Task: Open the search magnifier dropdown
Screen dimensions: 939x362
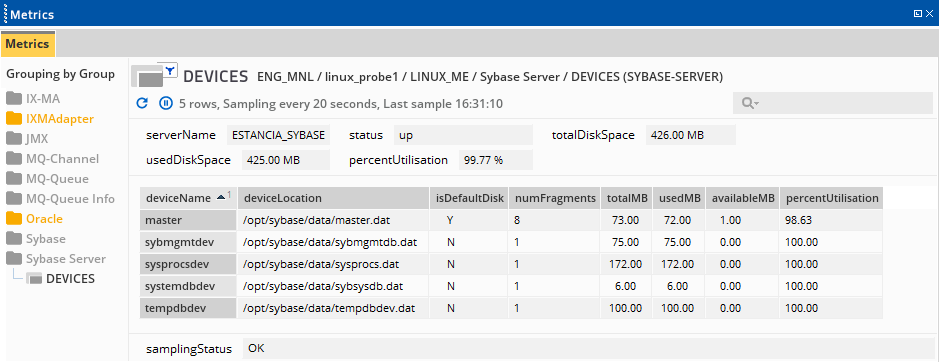Action: click(x=750, y=103)
